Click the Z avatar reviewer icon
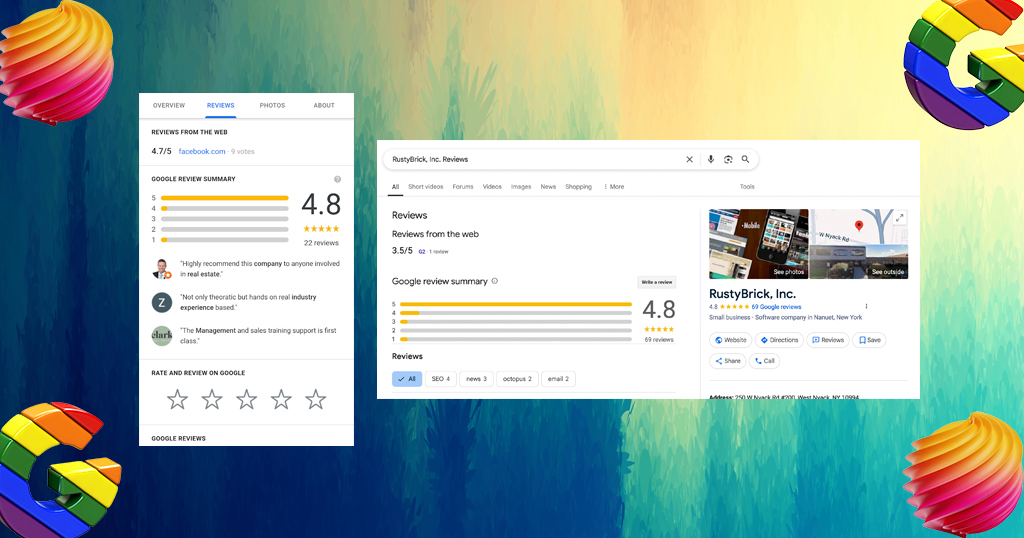Image resolution: width=1024 pixels, height=538 pixels. pos(161,302)
